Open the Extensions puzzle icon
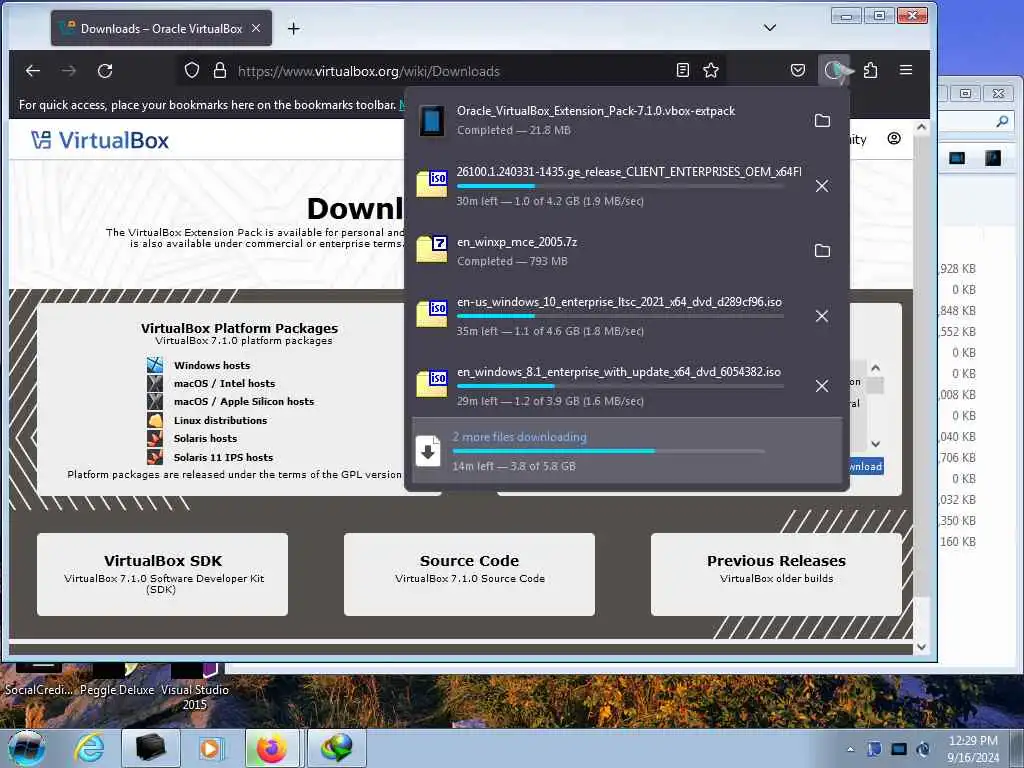Screen dimensions: 1024x768 (x=871, y=71)
